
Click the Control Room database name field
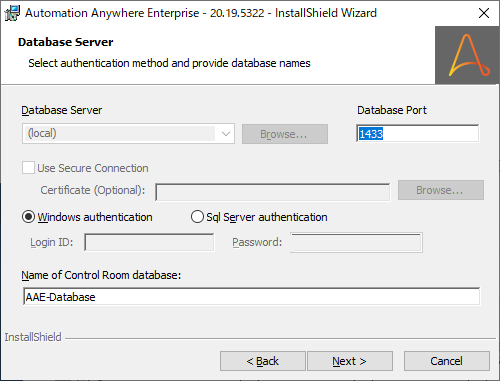coord(252,296)
